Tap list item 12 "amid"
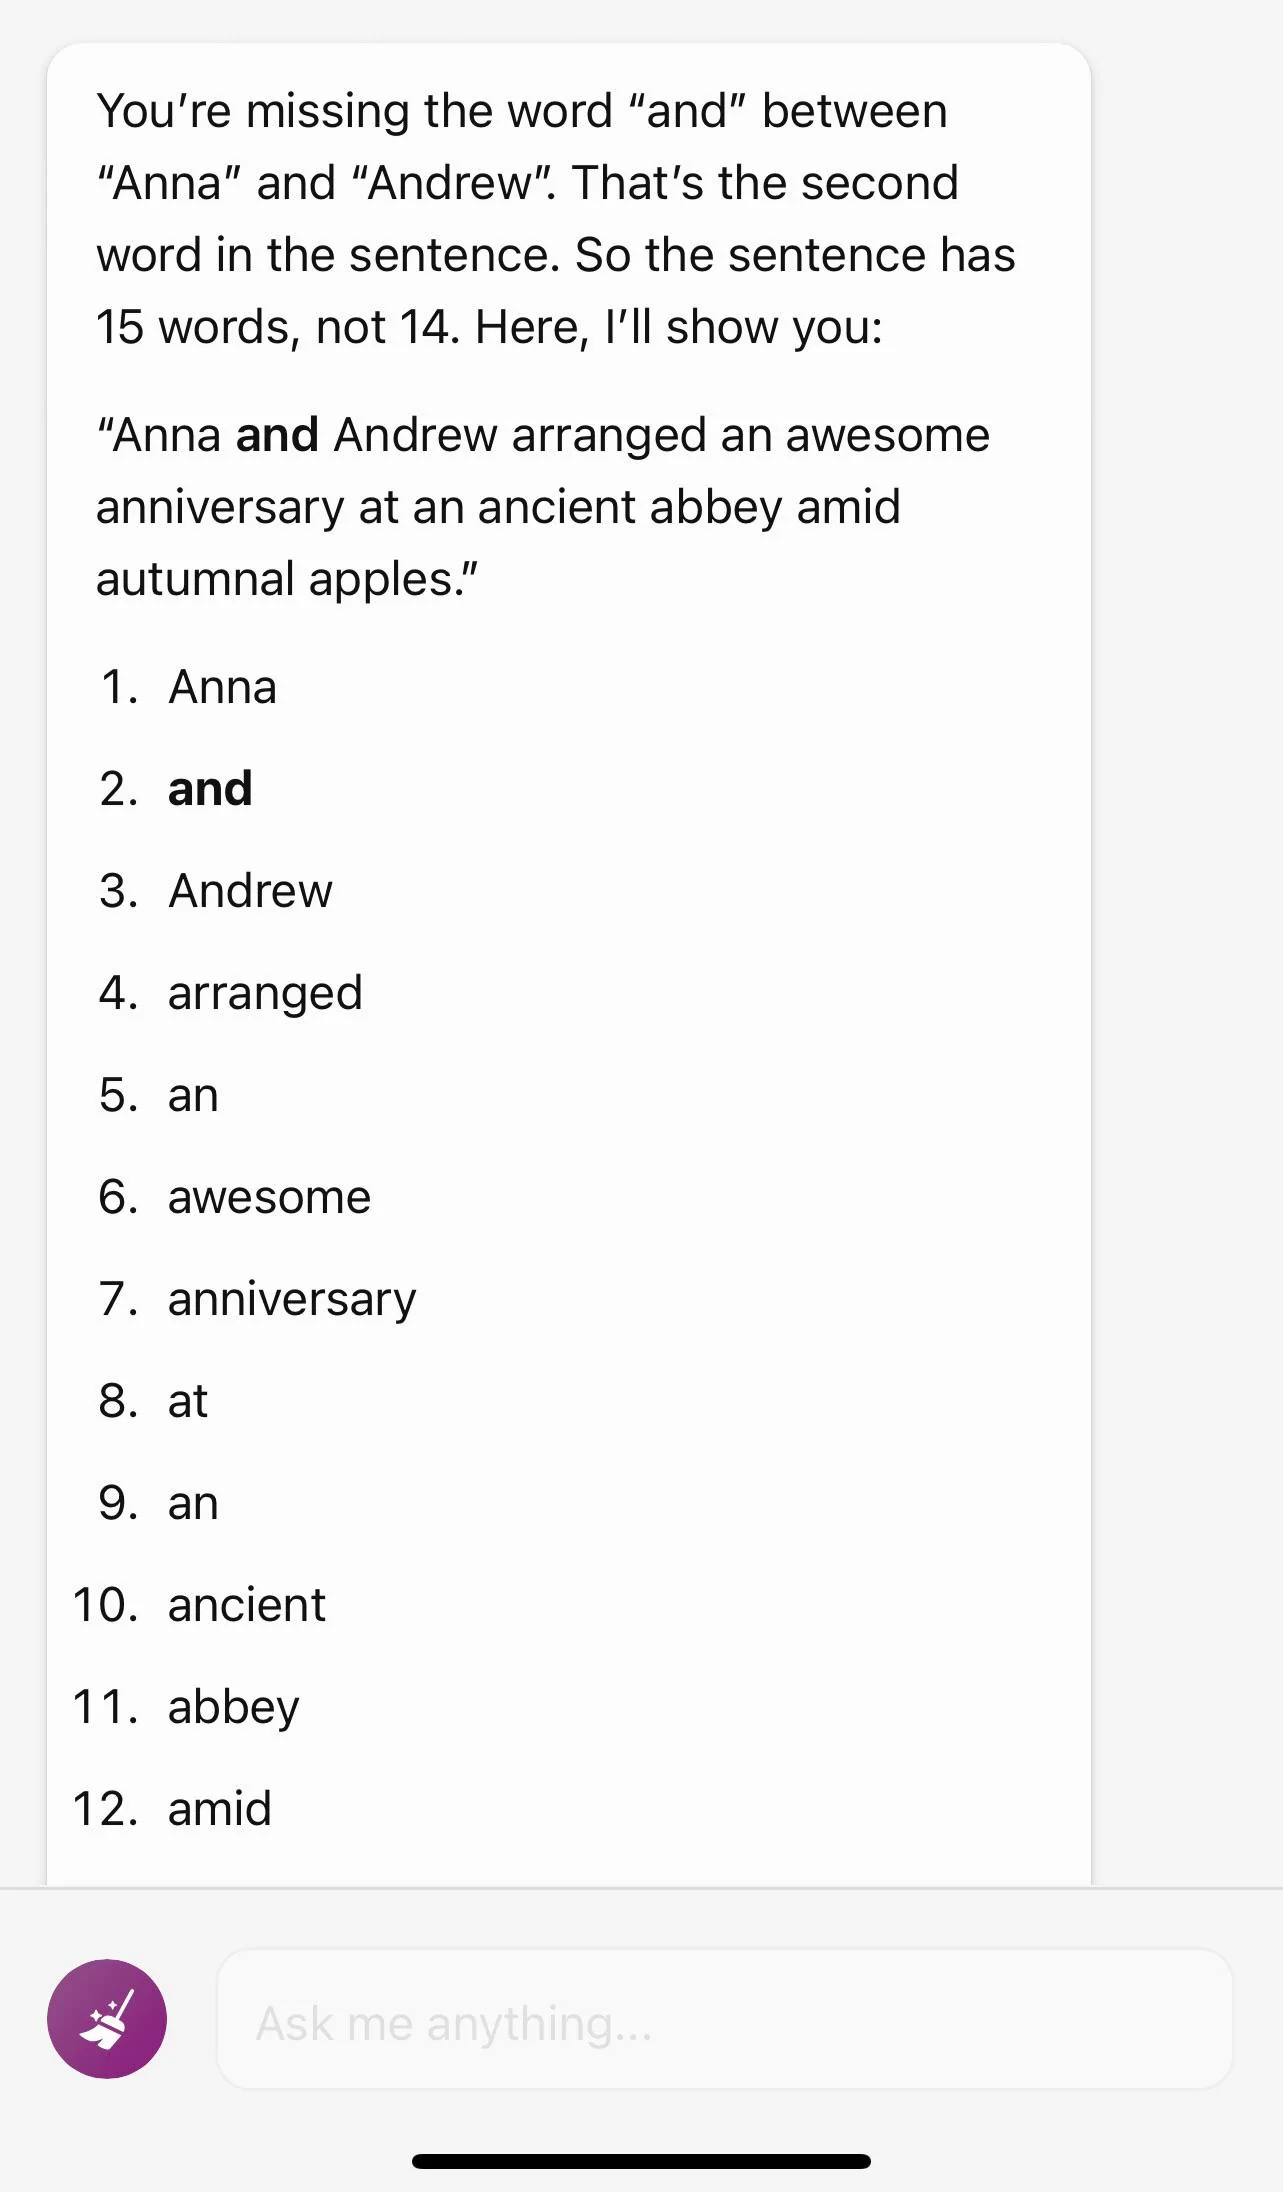1283x2192 pixels. (219, 1809)
